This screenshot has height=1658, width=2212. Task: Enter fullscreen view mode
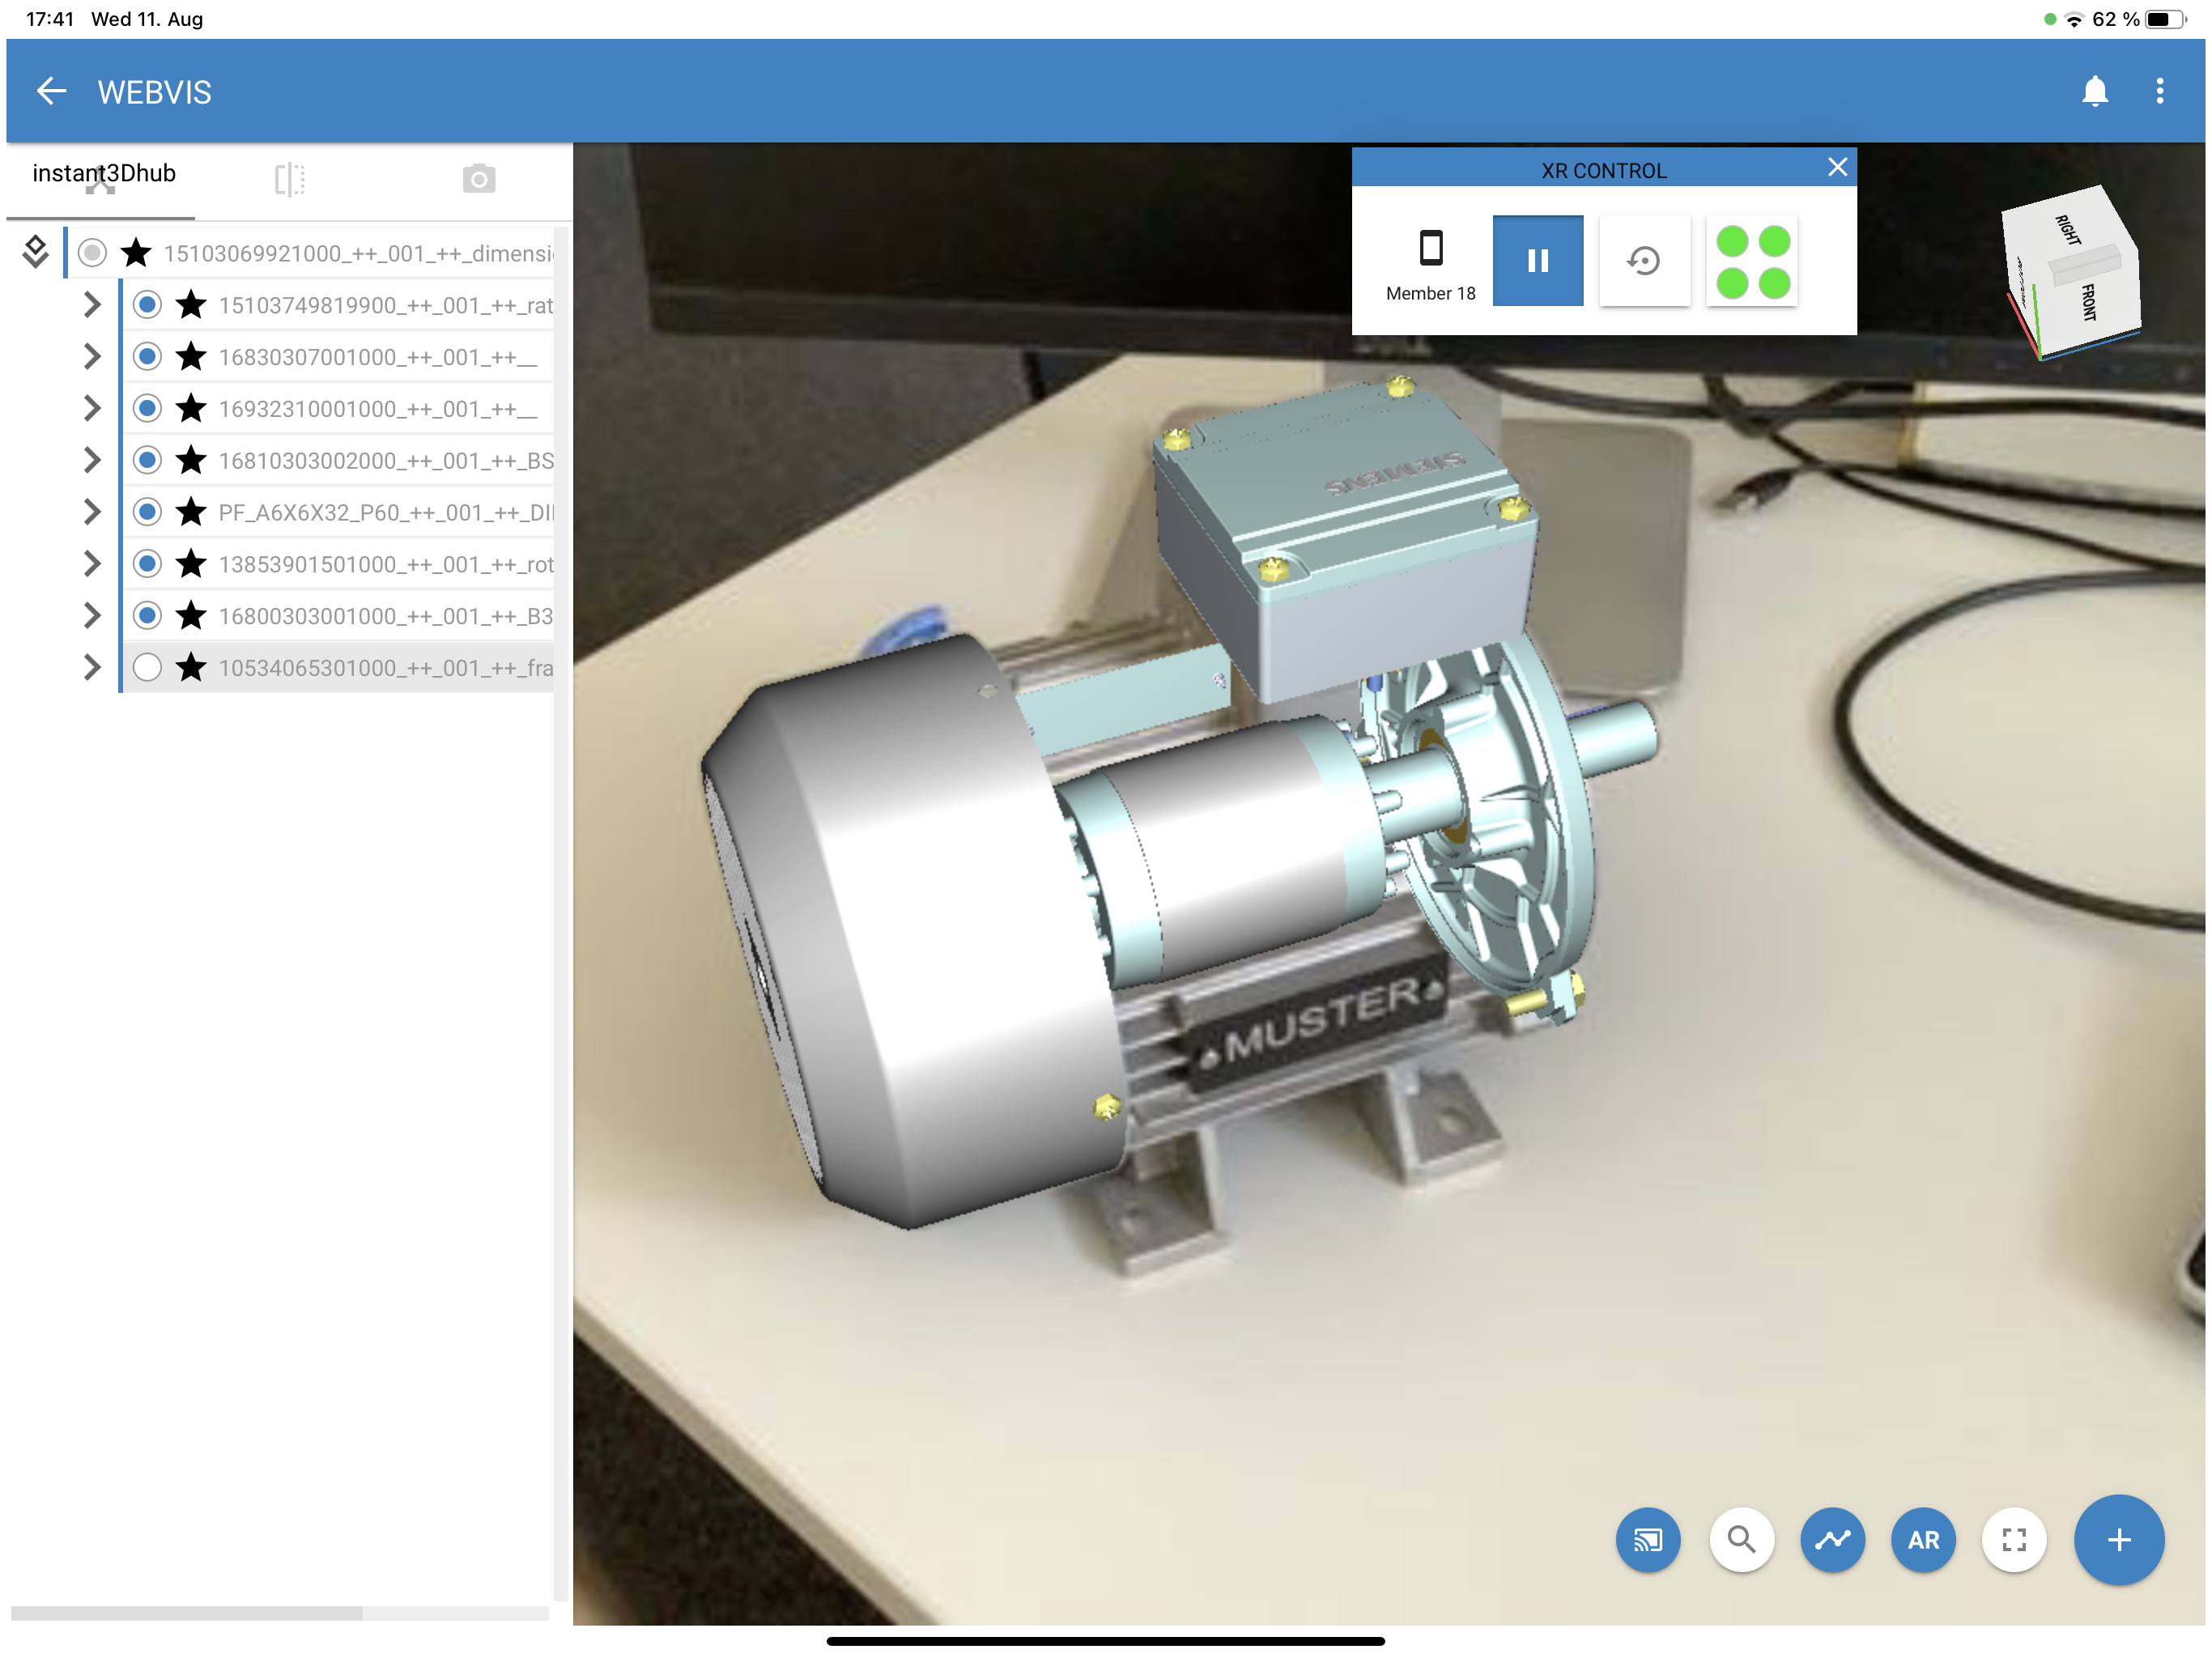click(2014, 1539)
